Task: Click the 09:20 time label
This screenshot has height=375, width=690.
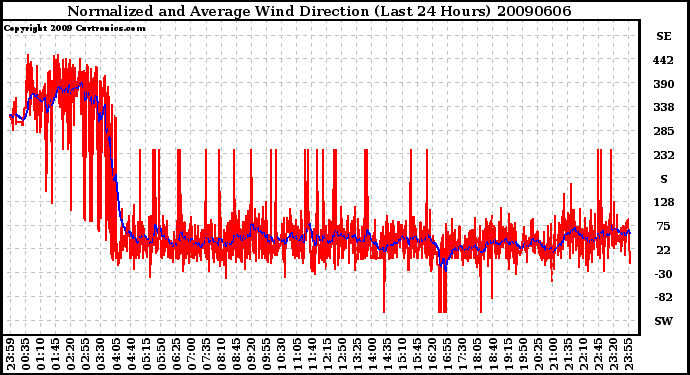Action: 251,354
